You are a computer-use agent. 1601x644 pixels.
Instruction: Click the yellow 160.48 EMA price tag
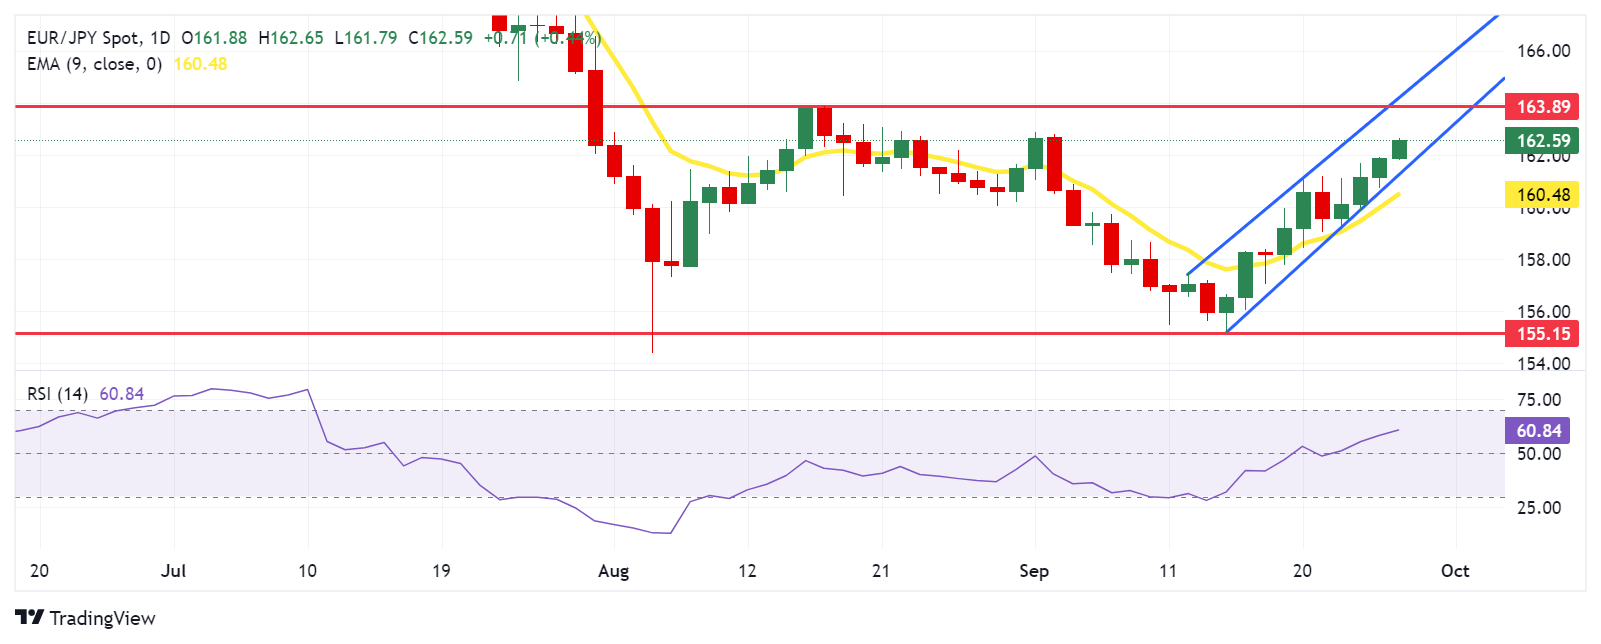pos(1543,195)
